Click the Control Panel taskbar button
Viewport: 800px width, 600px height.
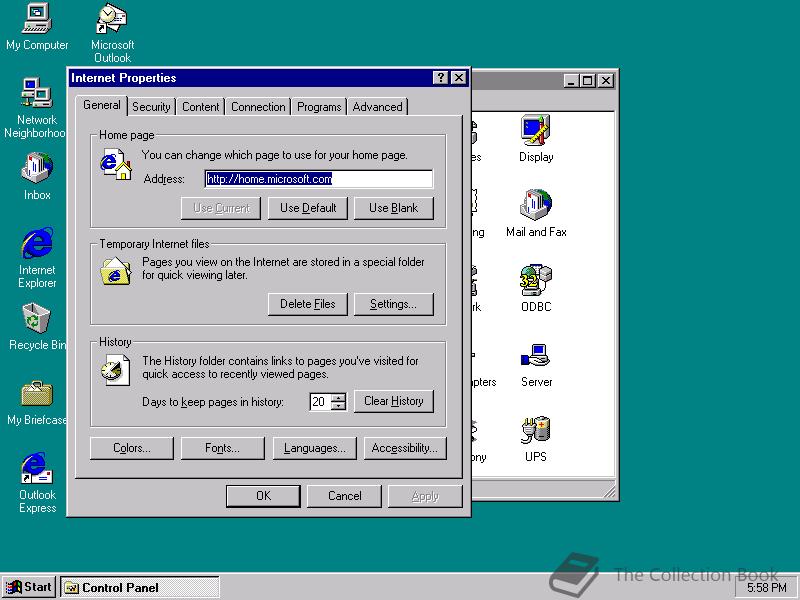click(x=140, y=588)
